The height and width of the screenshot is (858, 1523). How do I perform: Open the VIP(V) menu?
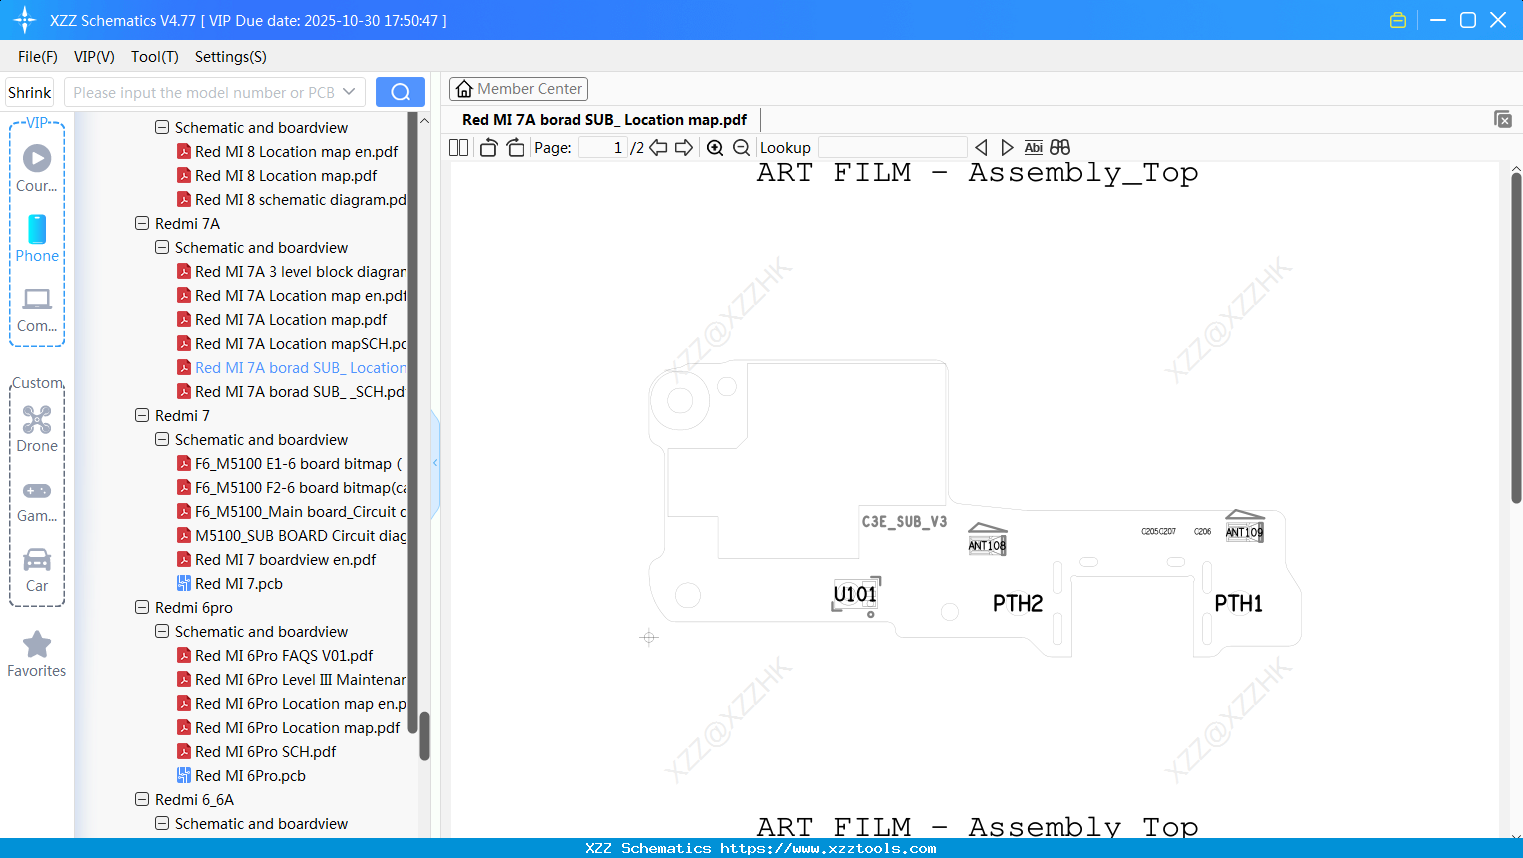click(x=94, y=57)
